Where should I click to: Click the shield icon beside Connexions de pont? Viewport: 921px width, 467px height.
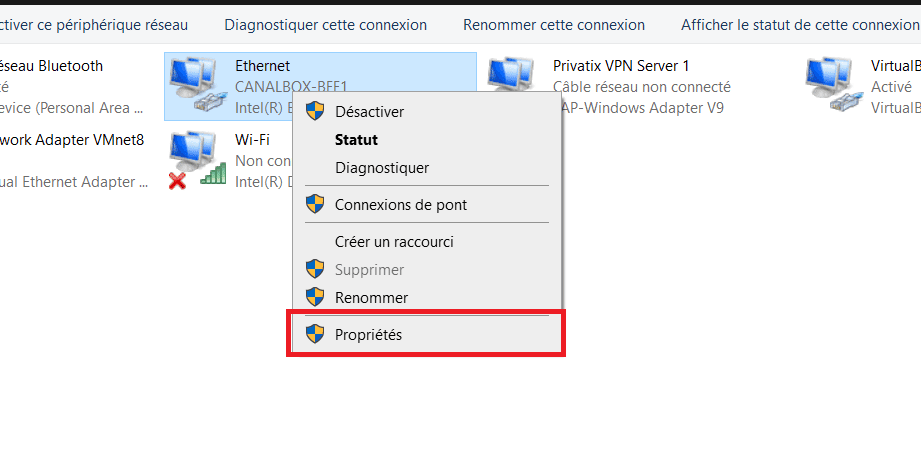tap(315, 204)
